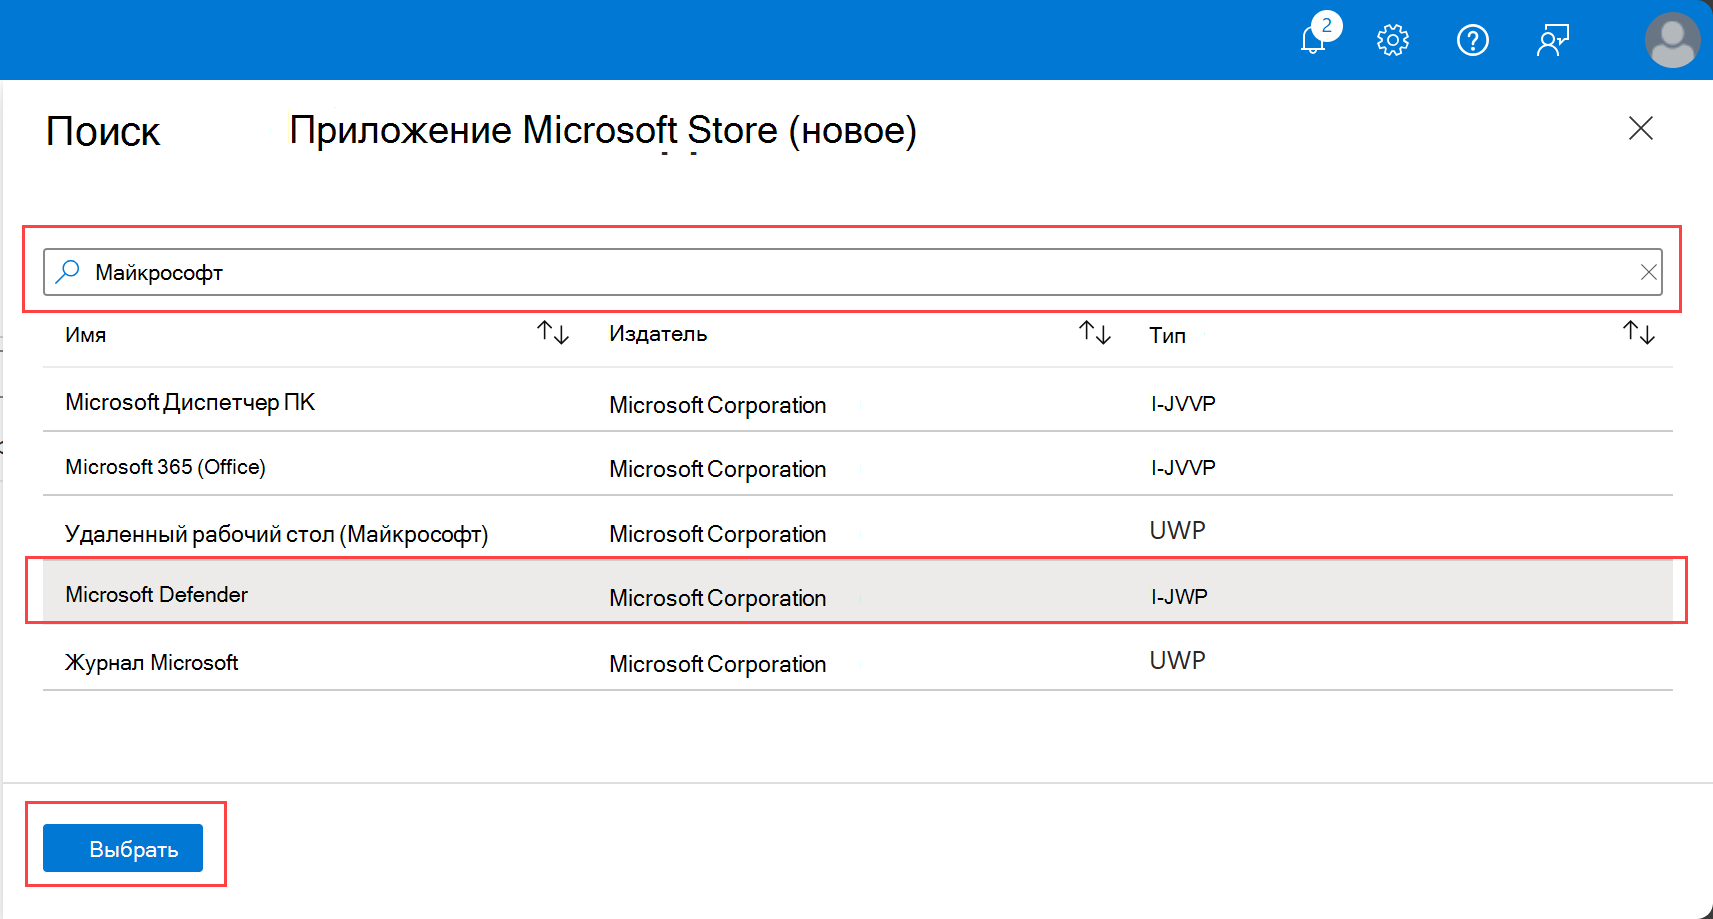Open the user account avatar
1713x919 pixels.
1672,40
